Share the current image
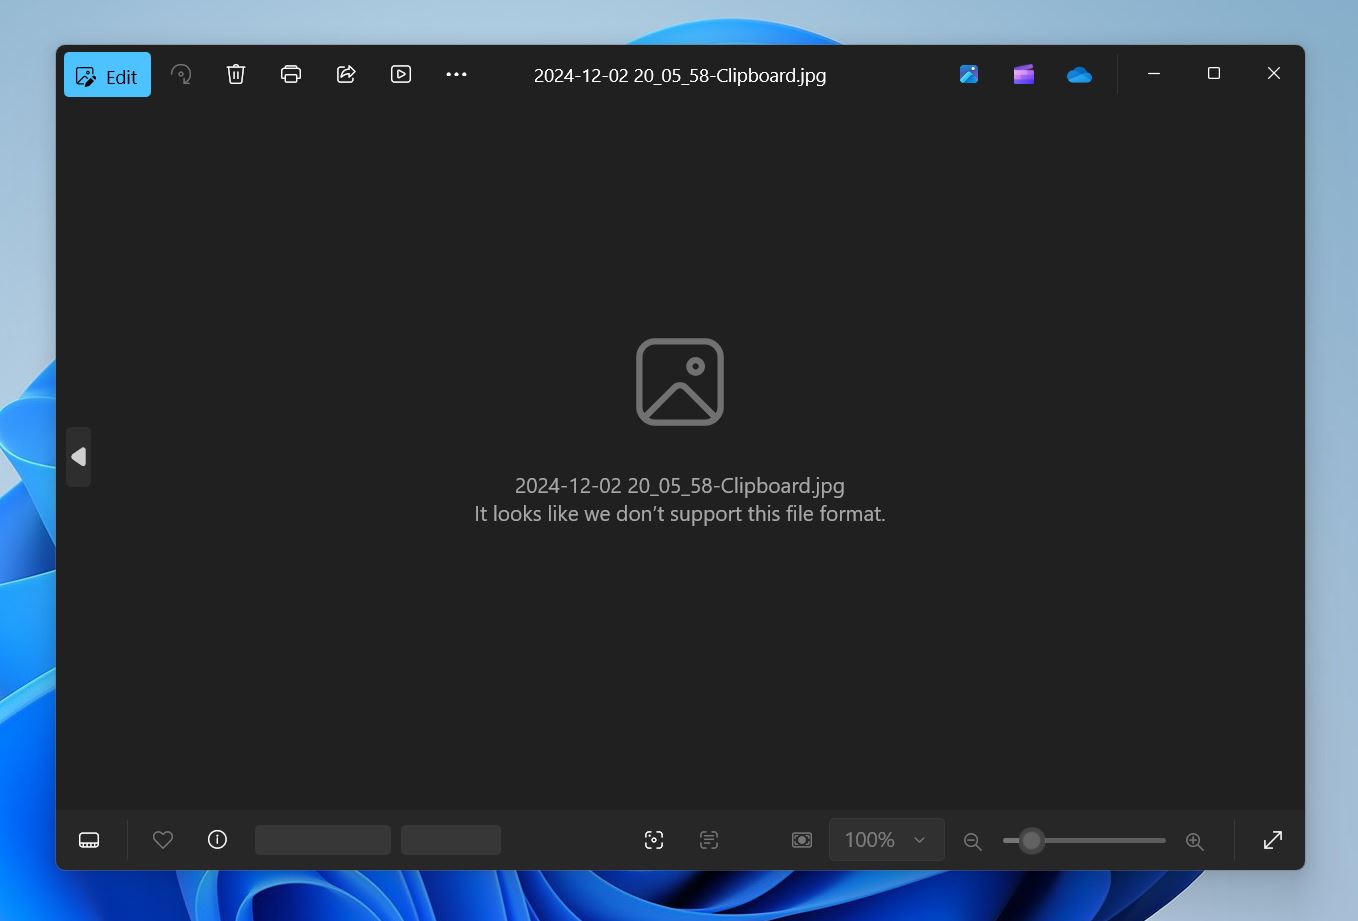Viewport: 1358px width, 921px height. click(x=346, y=74)
